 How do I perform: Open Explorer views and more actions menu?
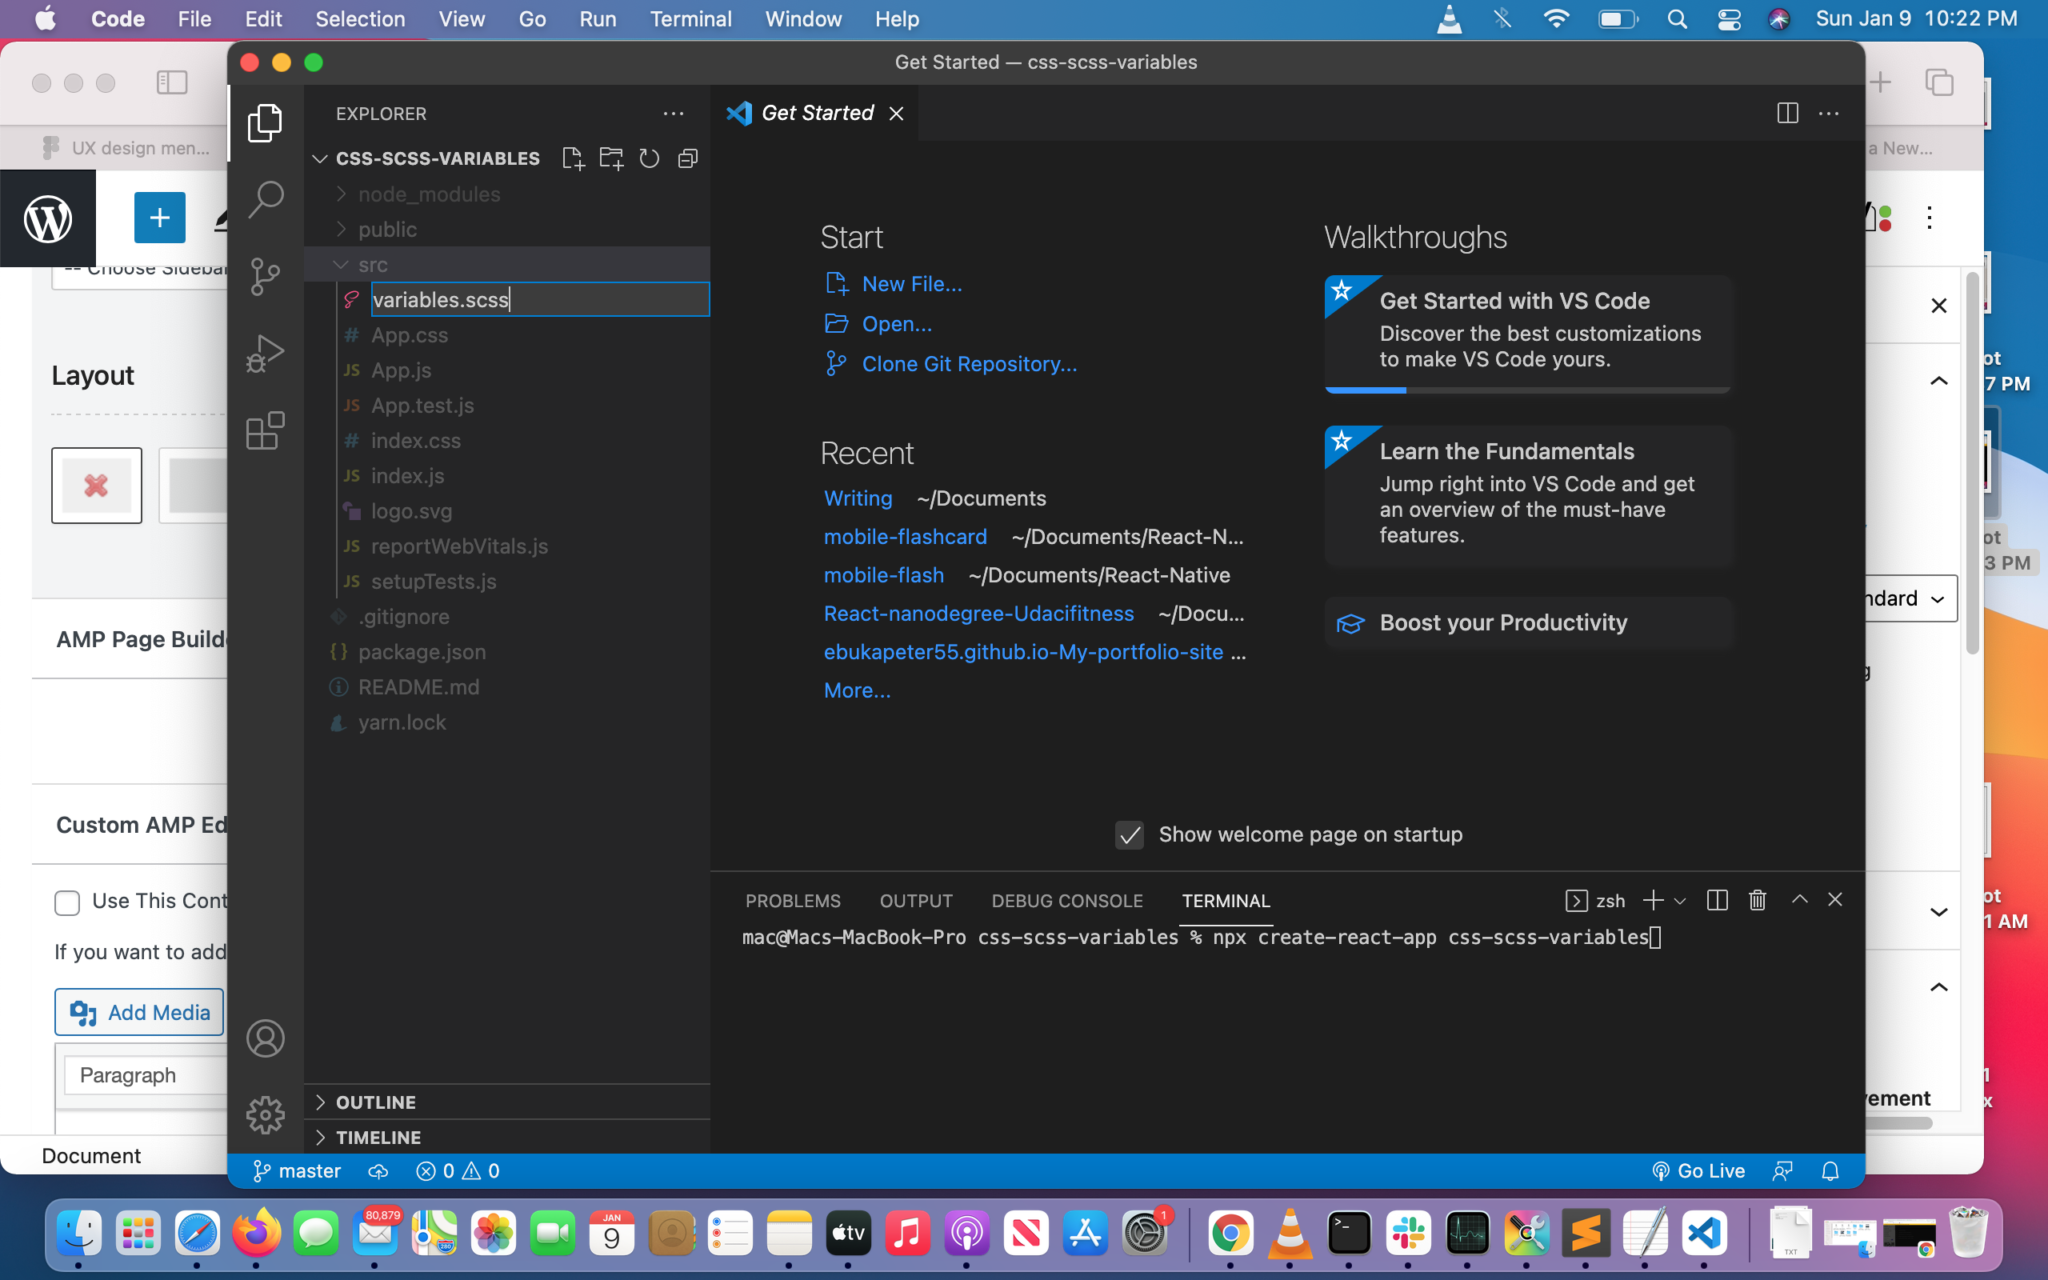click(x=674, y=114)
